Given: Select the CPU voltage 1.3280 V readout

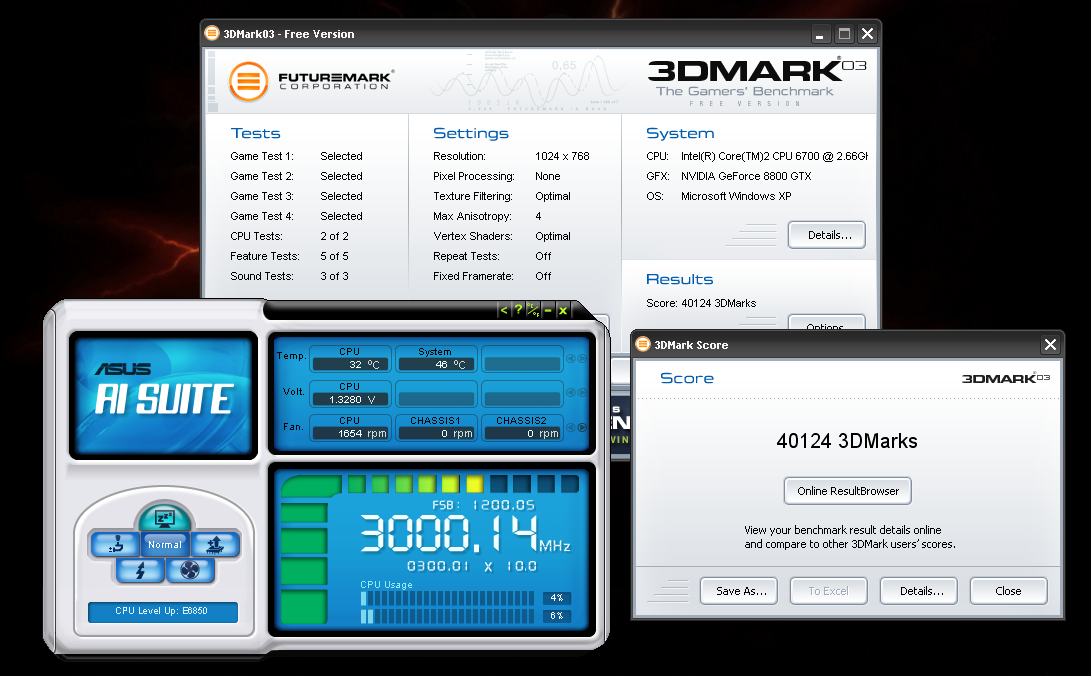Looking at the screenshot, I should [x=349, y=399].
